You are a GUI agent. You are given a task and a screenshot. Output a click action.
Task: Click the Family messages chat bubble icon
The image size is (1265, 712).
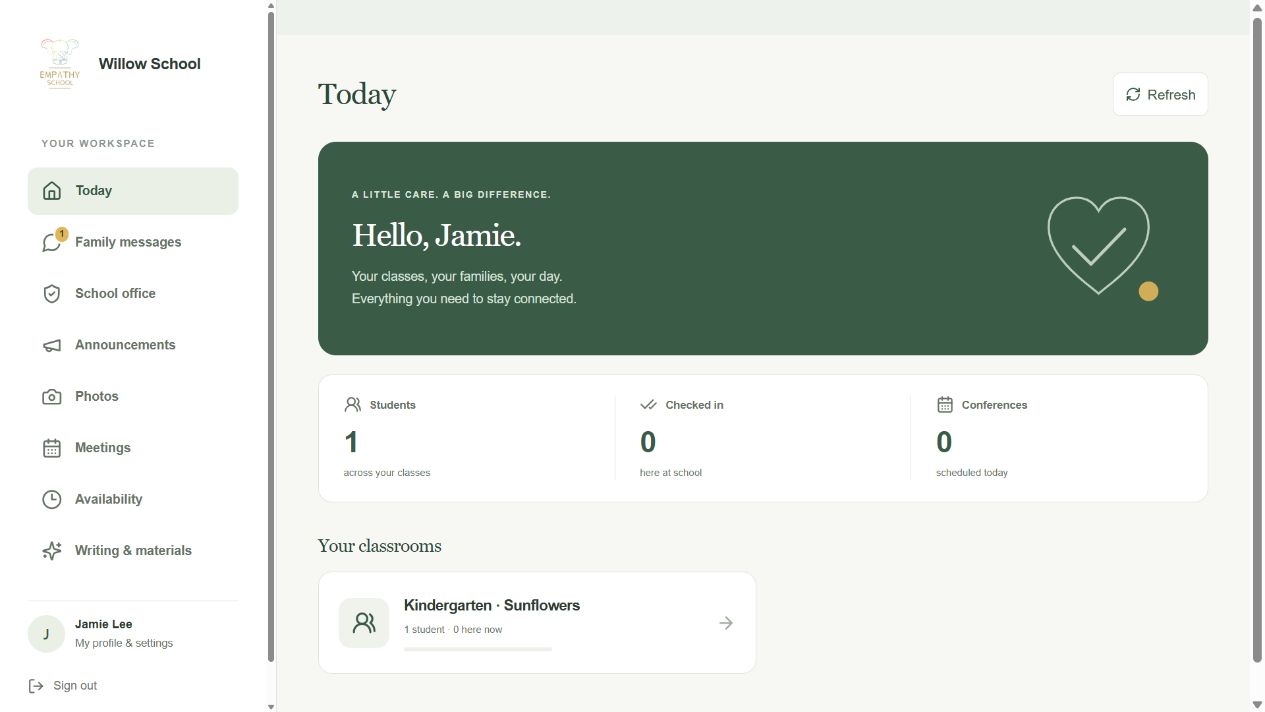(52, 243)
